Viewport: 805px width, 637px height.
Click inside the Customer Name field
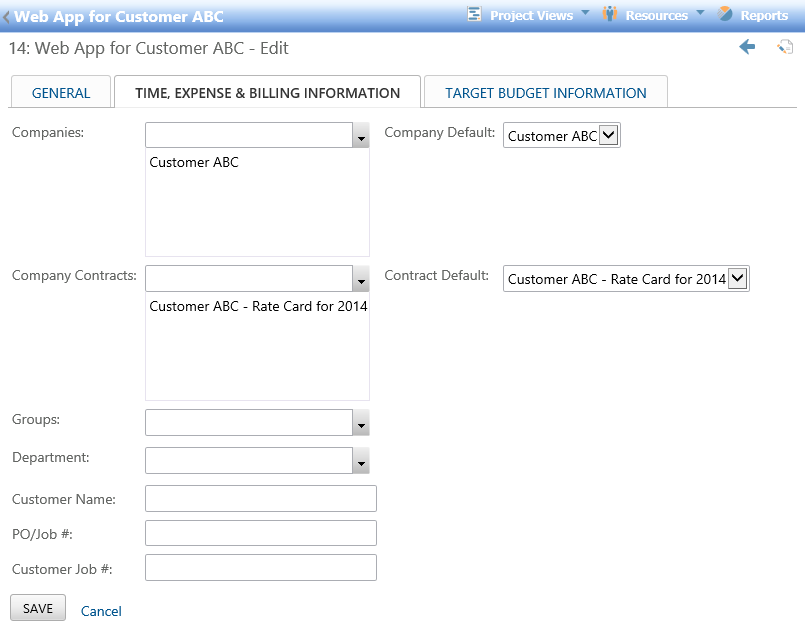[x=260, y=498]
